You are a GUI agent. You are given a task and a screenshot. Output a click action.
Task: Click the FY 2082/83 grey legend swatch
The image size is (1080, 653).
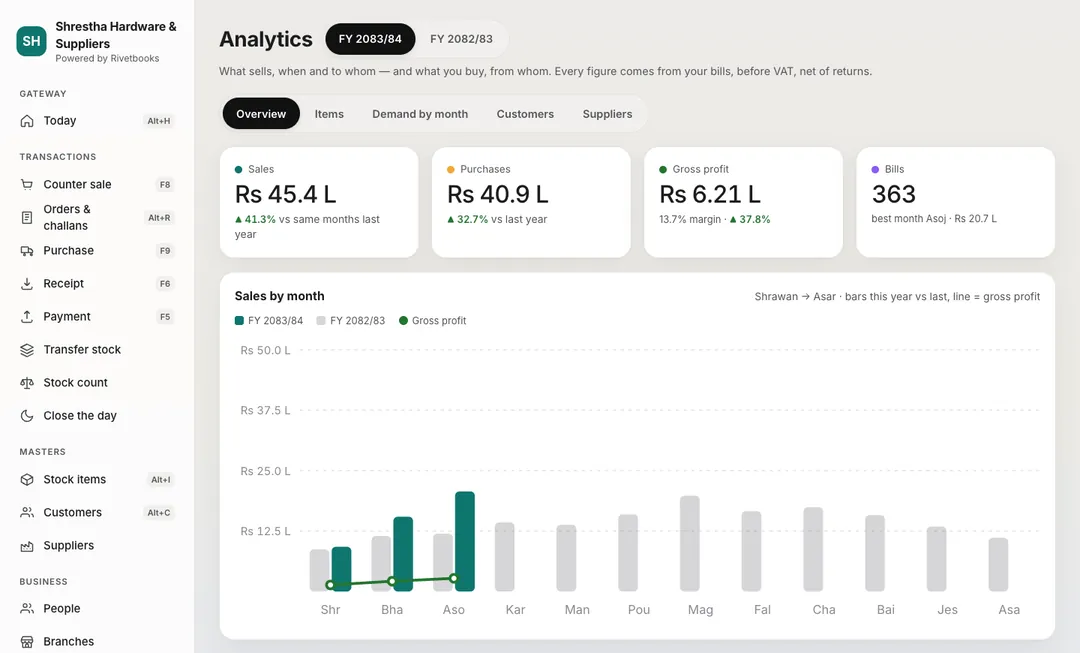(321, 320)
